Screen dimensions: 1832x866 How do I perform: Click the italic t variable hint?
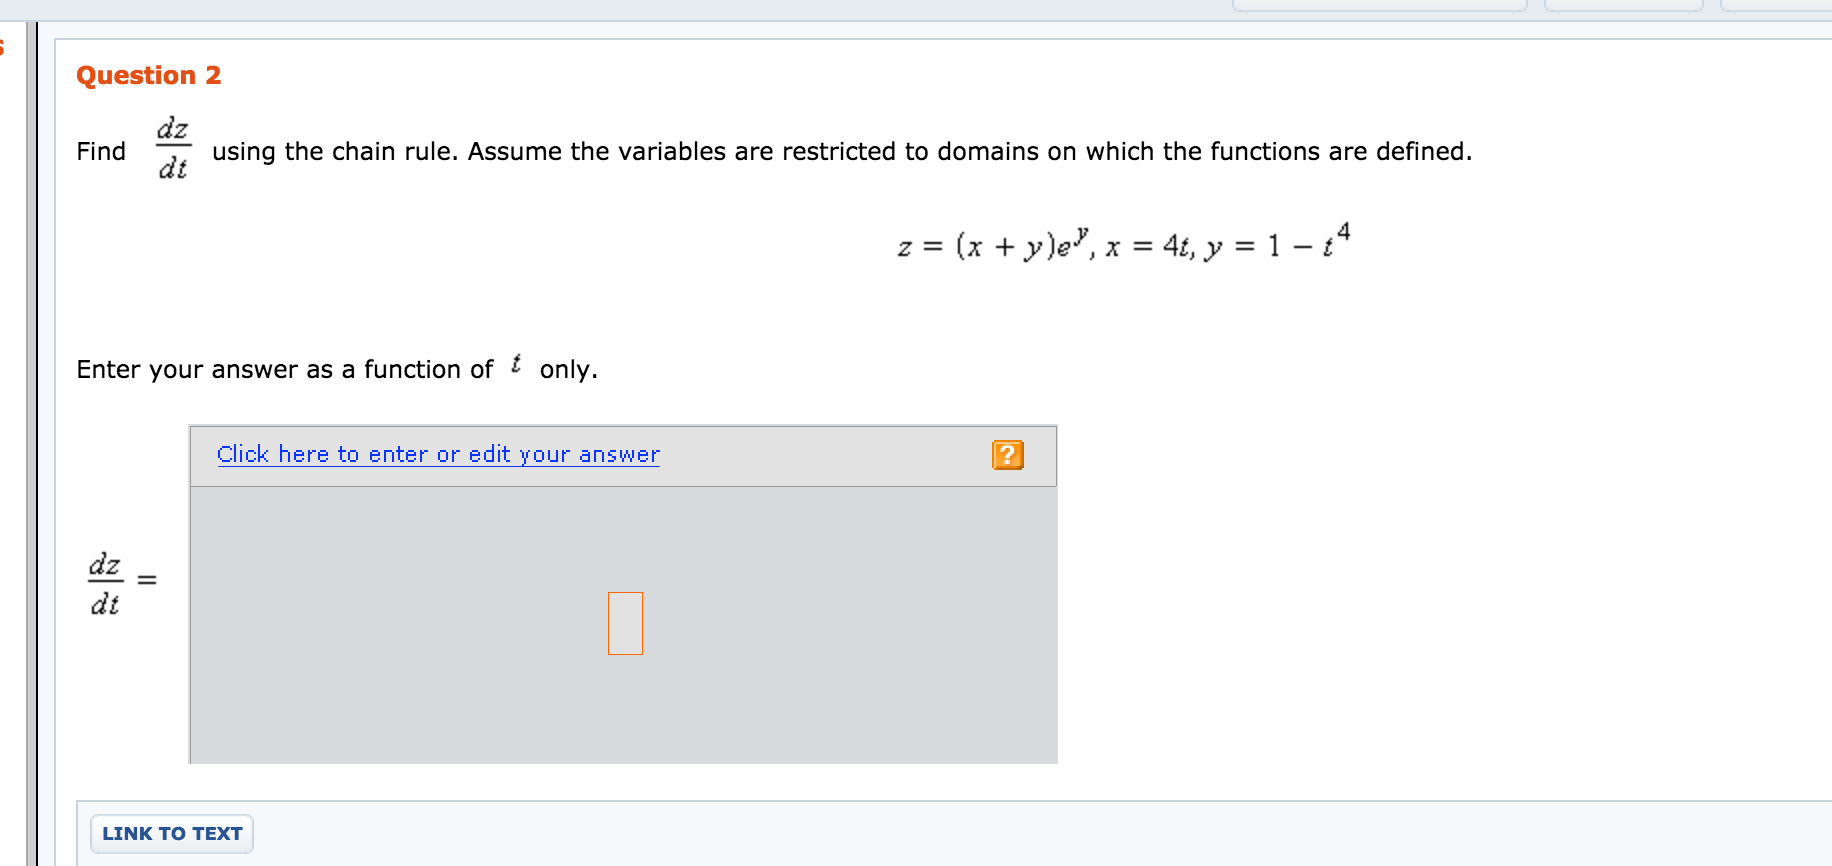516,365
